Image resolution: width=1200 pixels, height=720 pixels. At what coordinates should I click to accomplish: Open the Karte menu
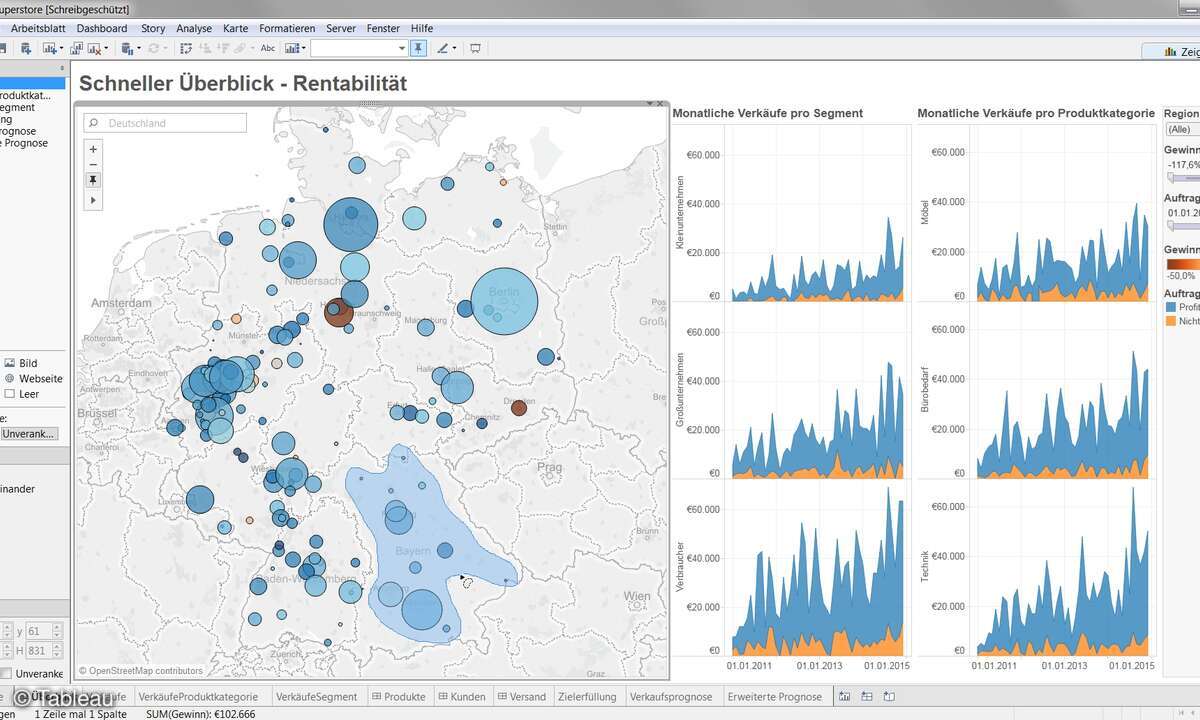point(236,29)
